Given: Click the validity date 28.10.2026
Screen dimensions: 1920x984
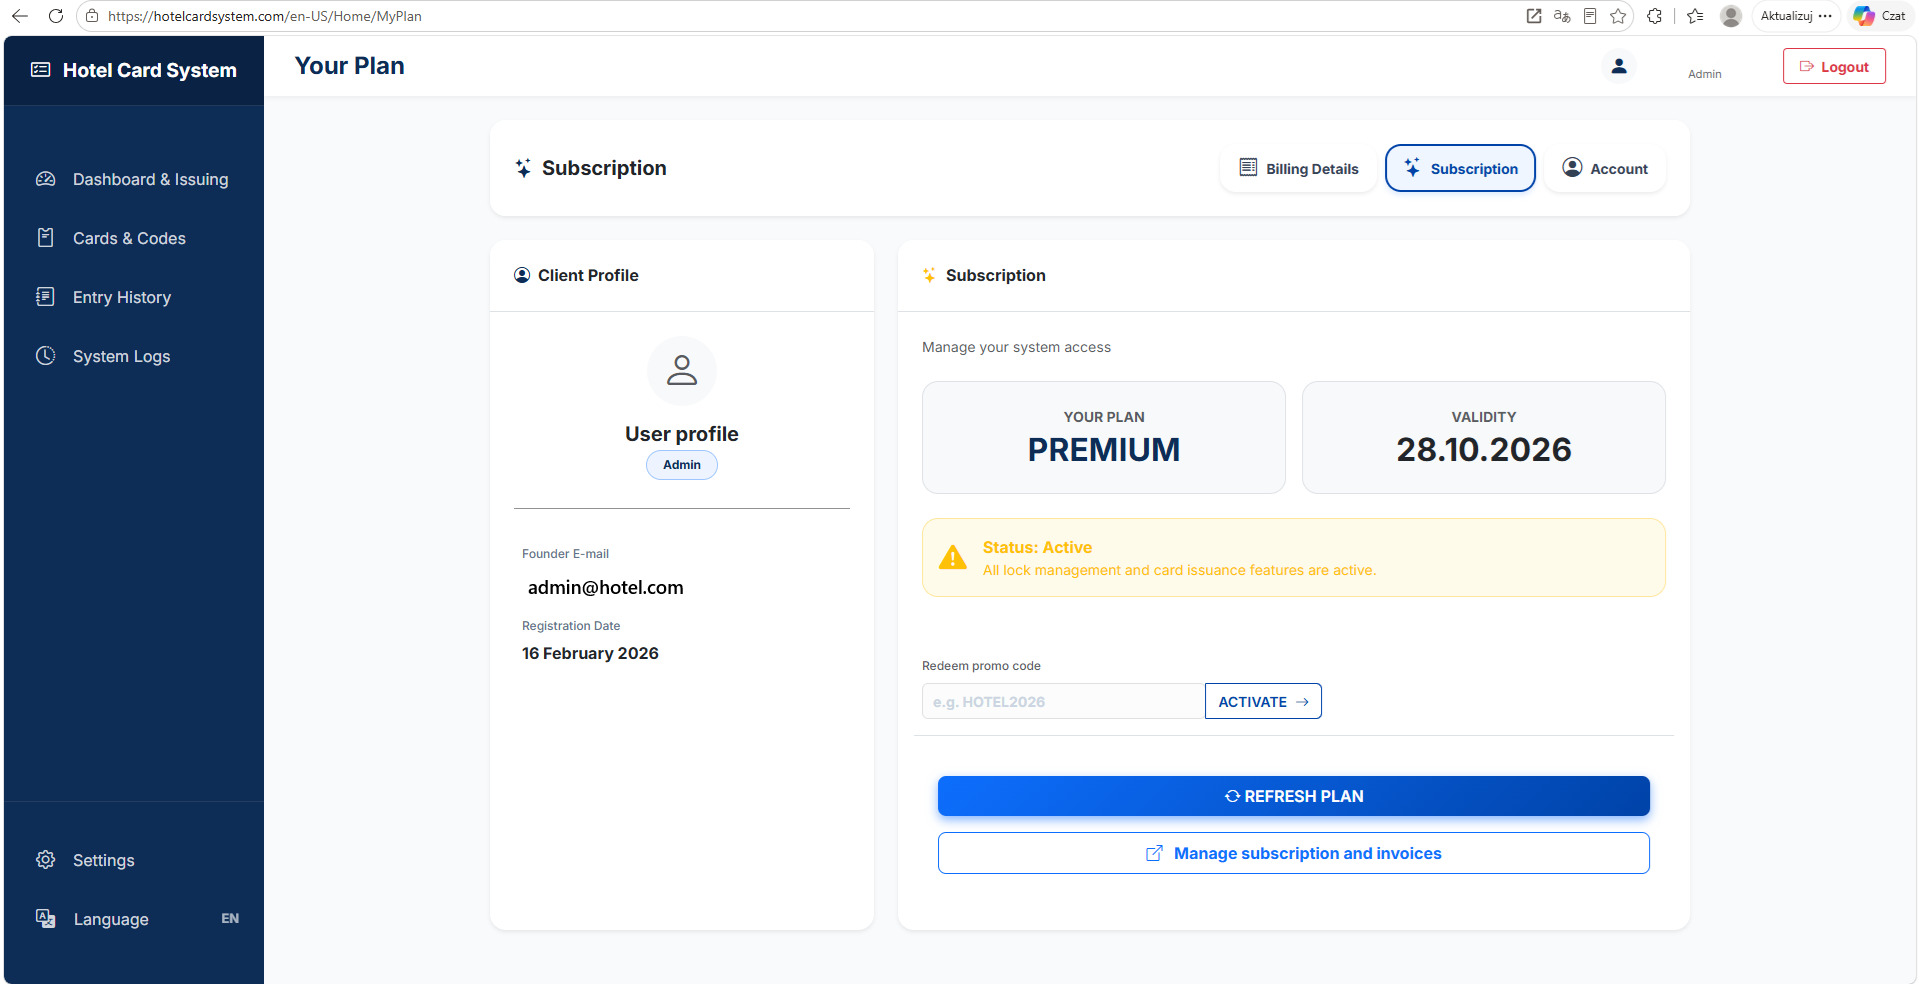Looking at the screenshot, I should click(x=1484, y=450).
